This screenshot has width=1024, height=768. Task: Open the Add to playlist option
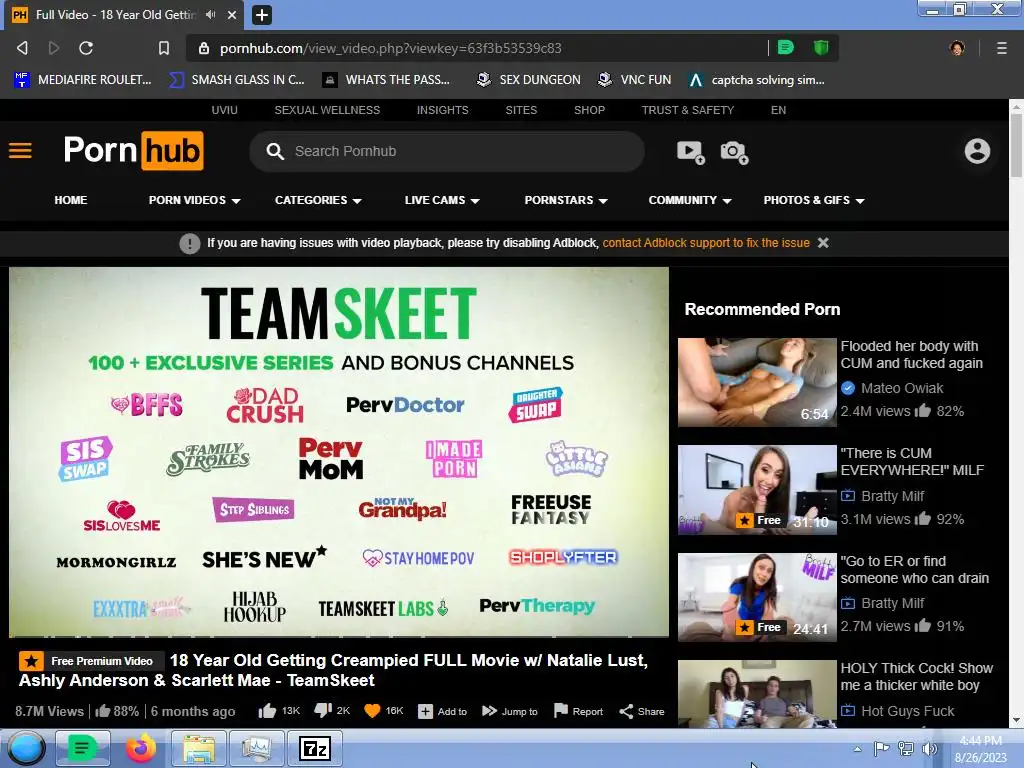click(x=442, y=711)
